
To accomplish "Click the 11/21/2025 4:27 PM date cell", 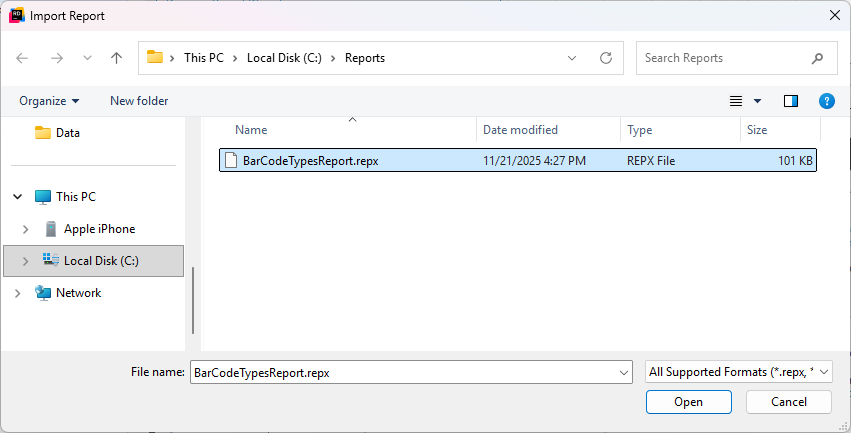I will [x=534, y=161].
